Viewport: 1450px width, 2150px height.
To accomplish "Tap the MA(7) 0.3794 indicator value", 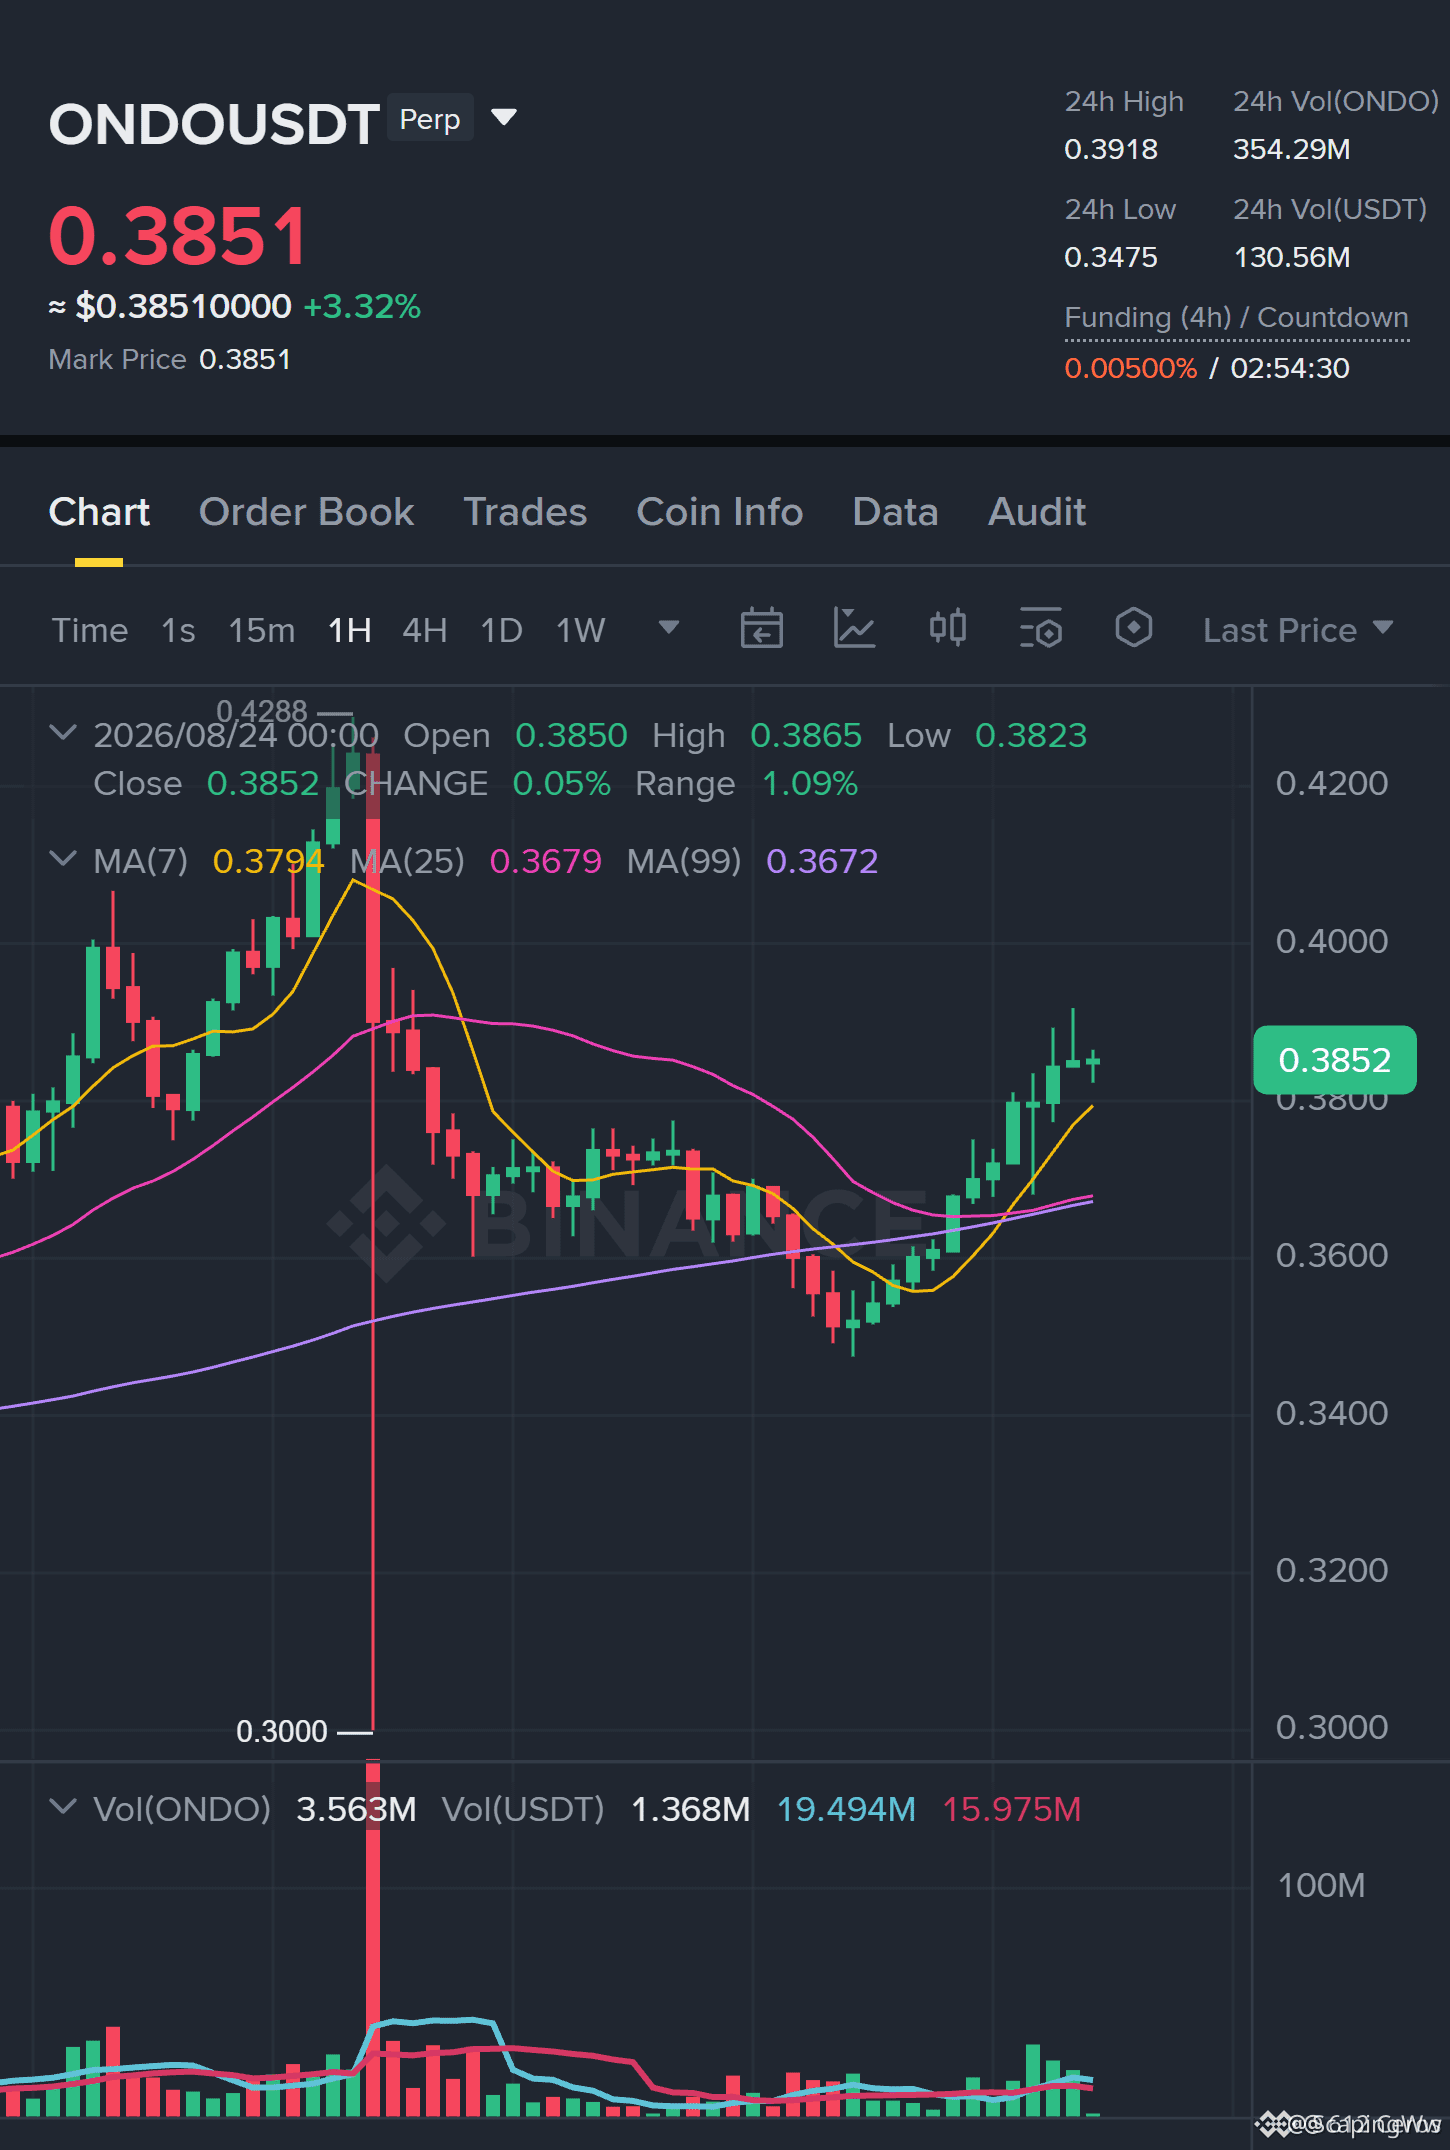I will pos(268,861).
